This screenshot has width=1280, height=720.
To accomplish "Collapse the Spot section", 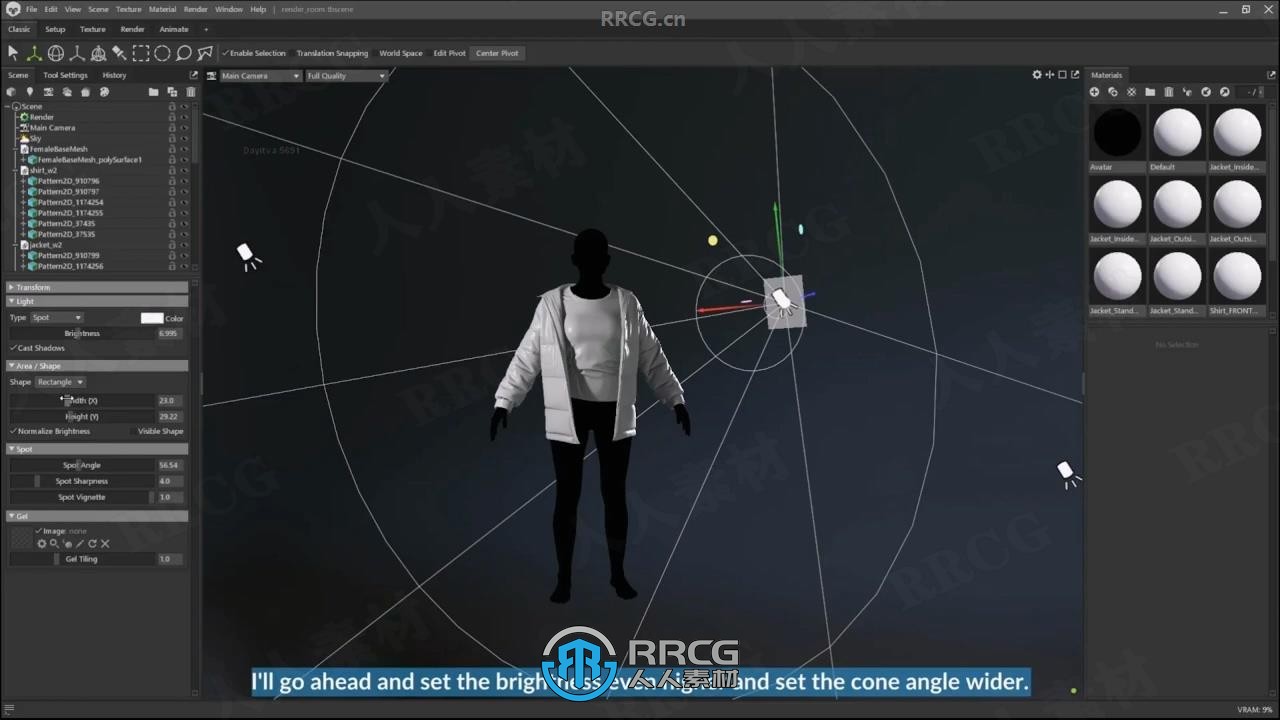I will [x=97, y=449].
